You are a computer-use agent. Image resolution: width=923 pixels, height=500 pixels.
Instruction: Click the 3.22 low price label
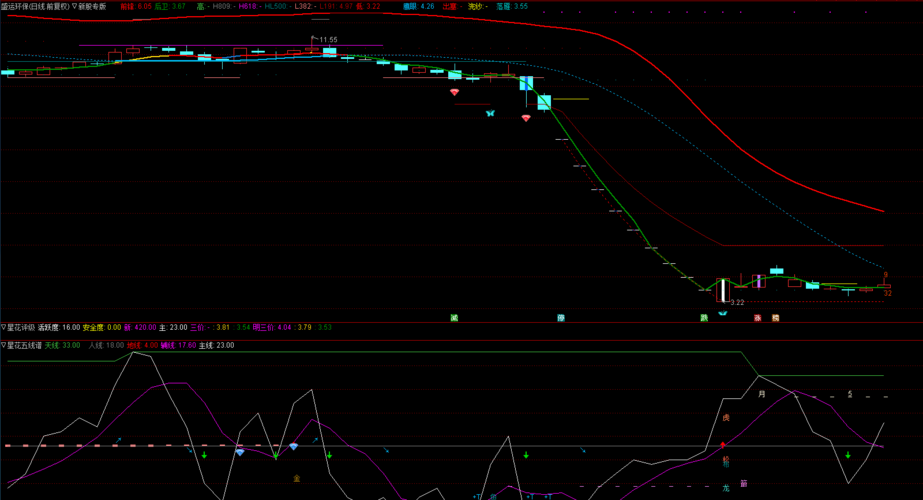coord(737,303)
